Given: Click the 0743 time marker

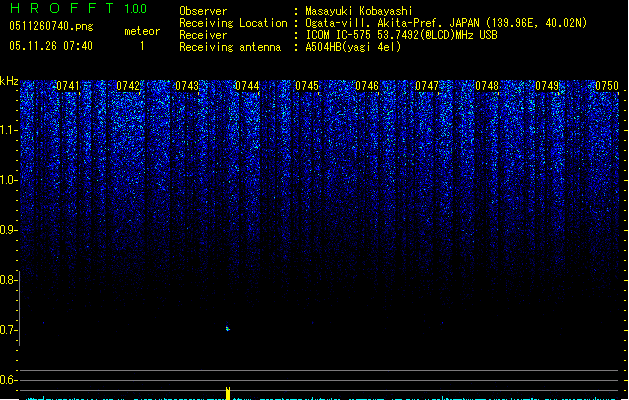Looking at the screenshot, I should pyautogui.click(x=187, y=86).
